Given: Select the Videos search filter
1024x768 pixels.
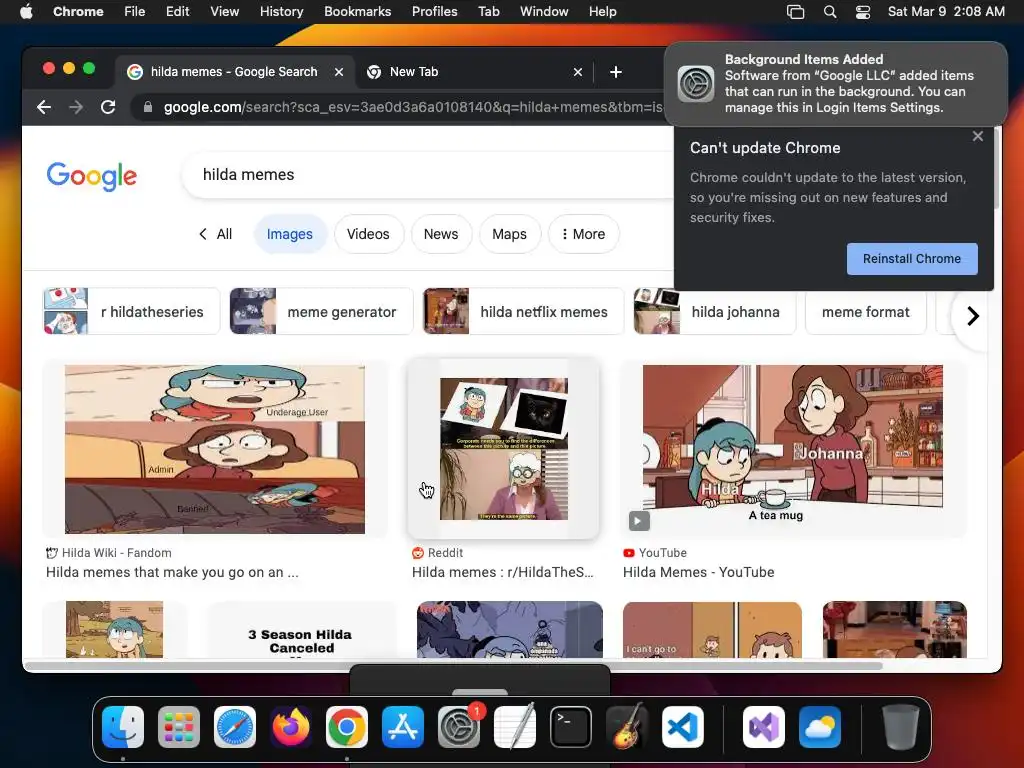Looking at the screenshot, I should (x=368, y=234).
